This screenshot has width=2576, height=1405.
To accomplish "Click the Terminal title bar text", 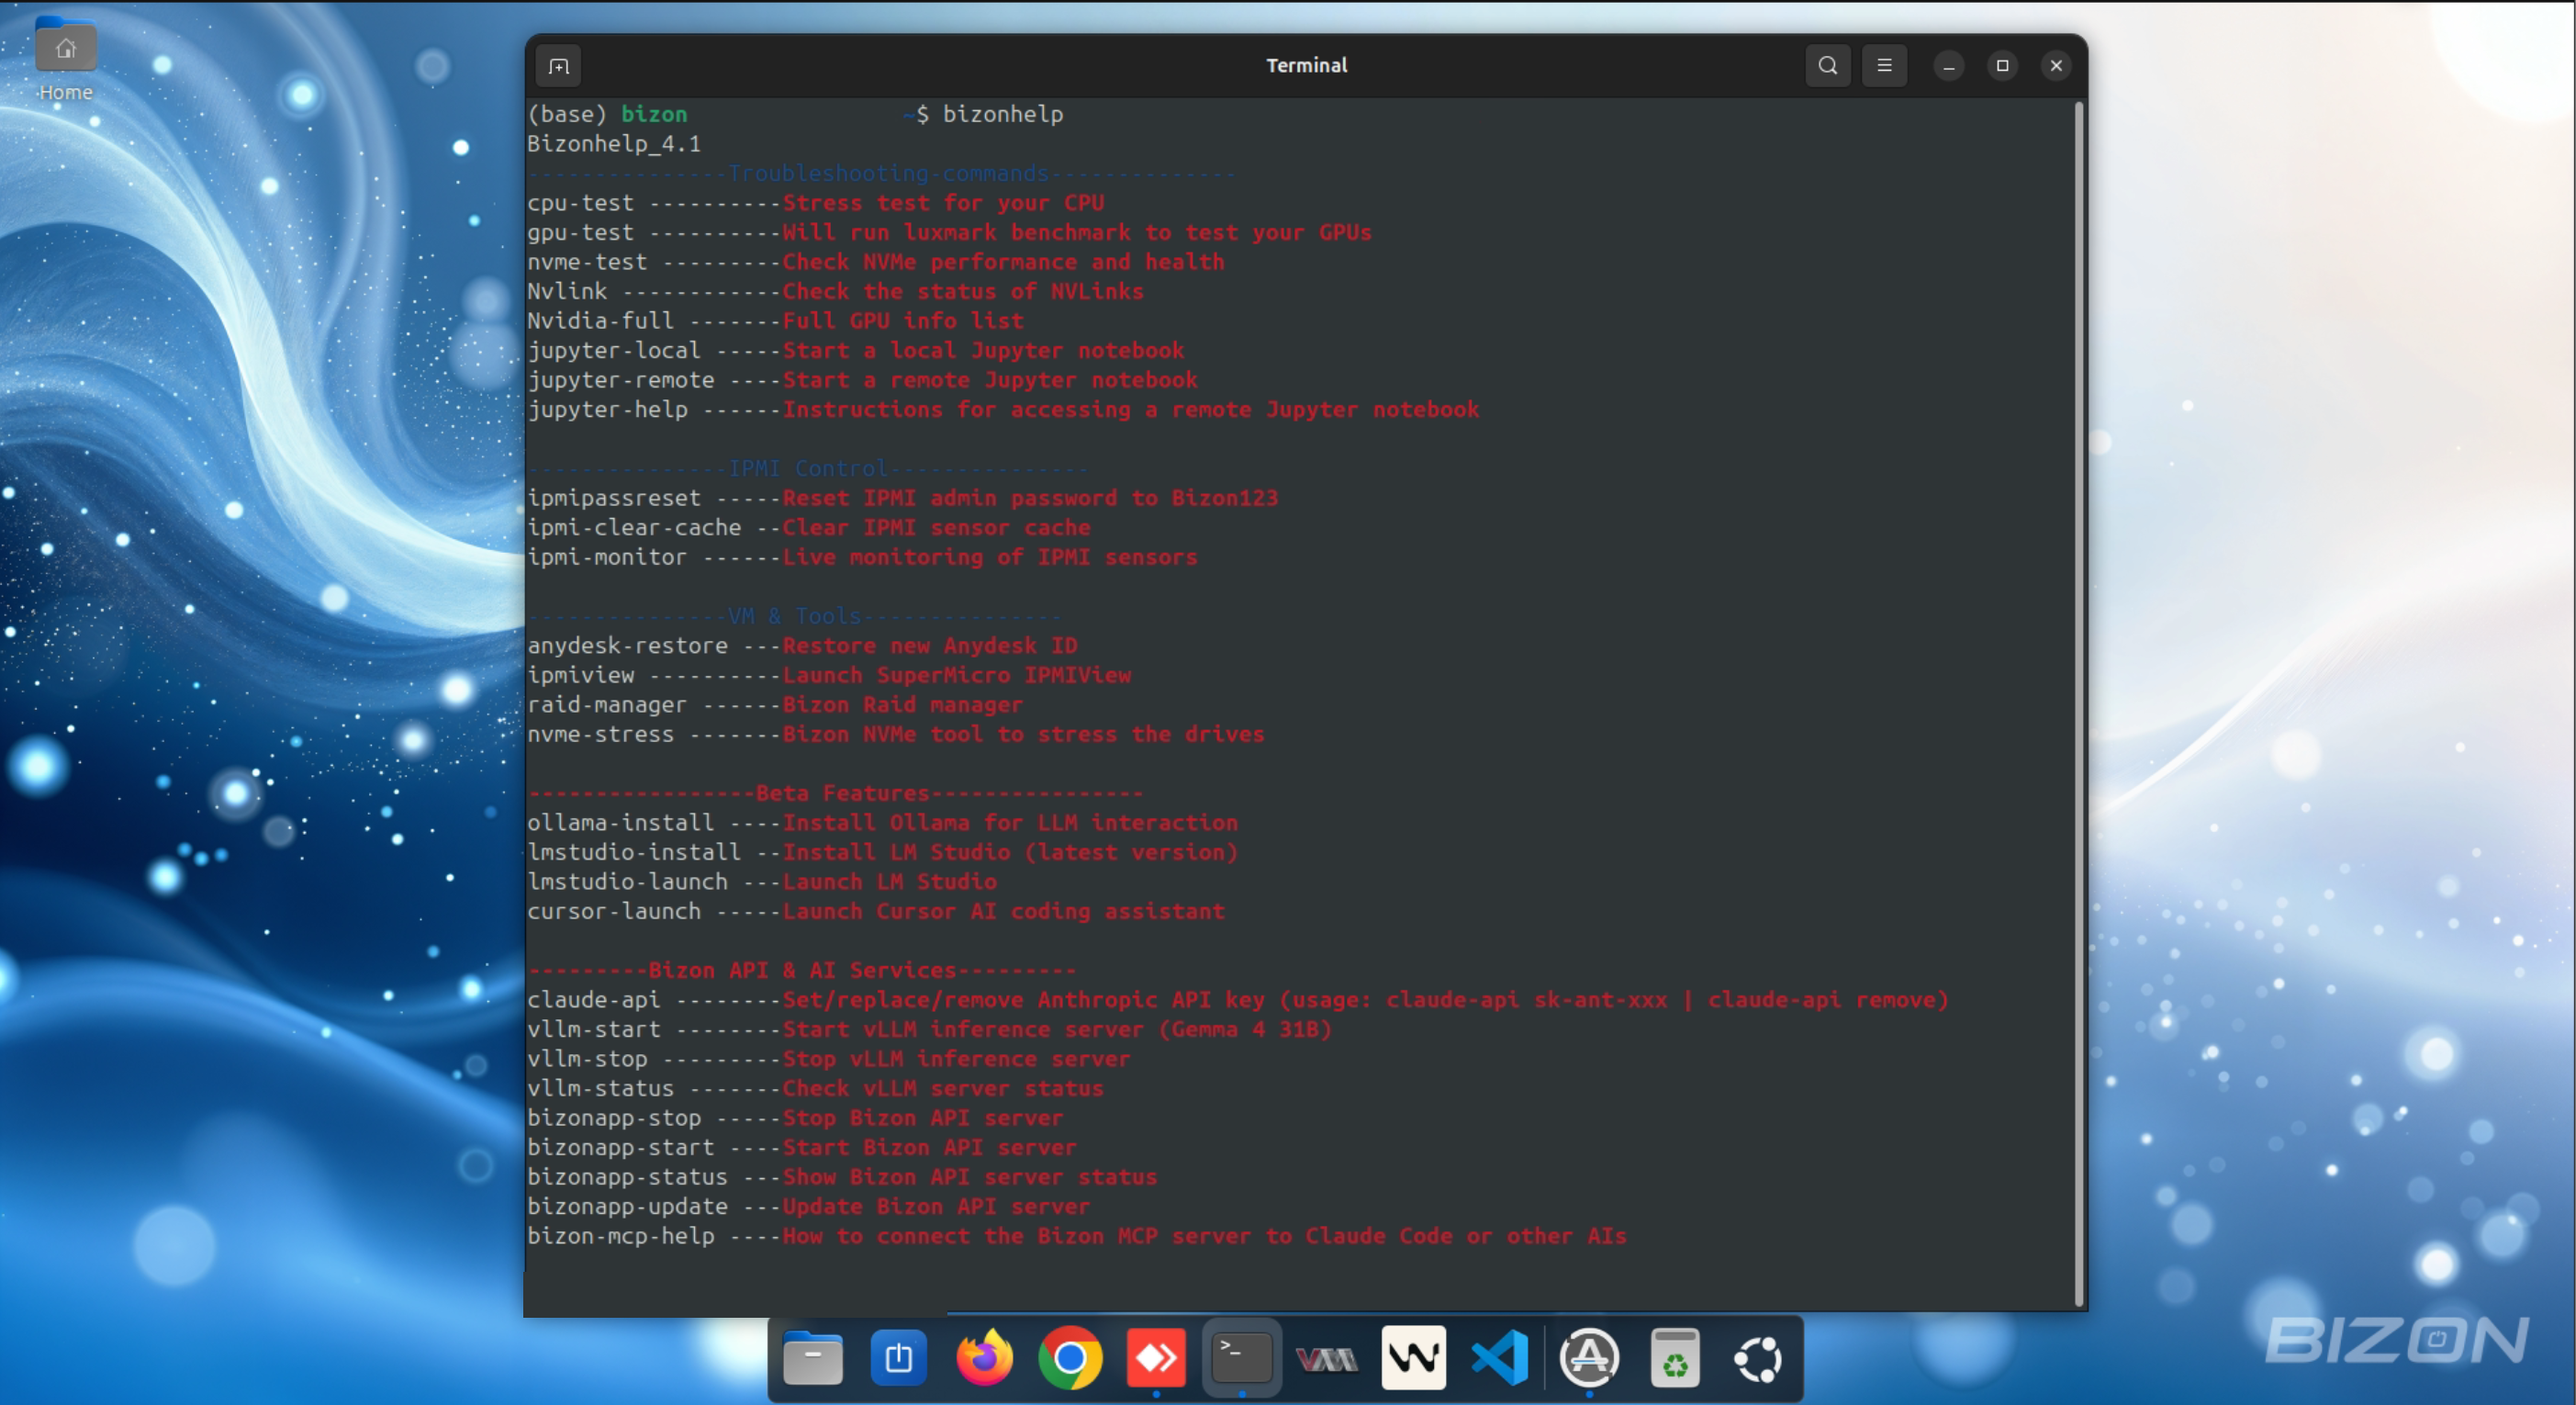I will click(1306, 65).
